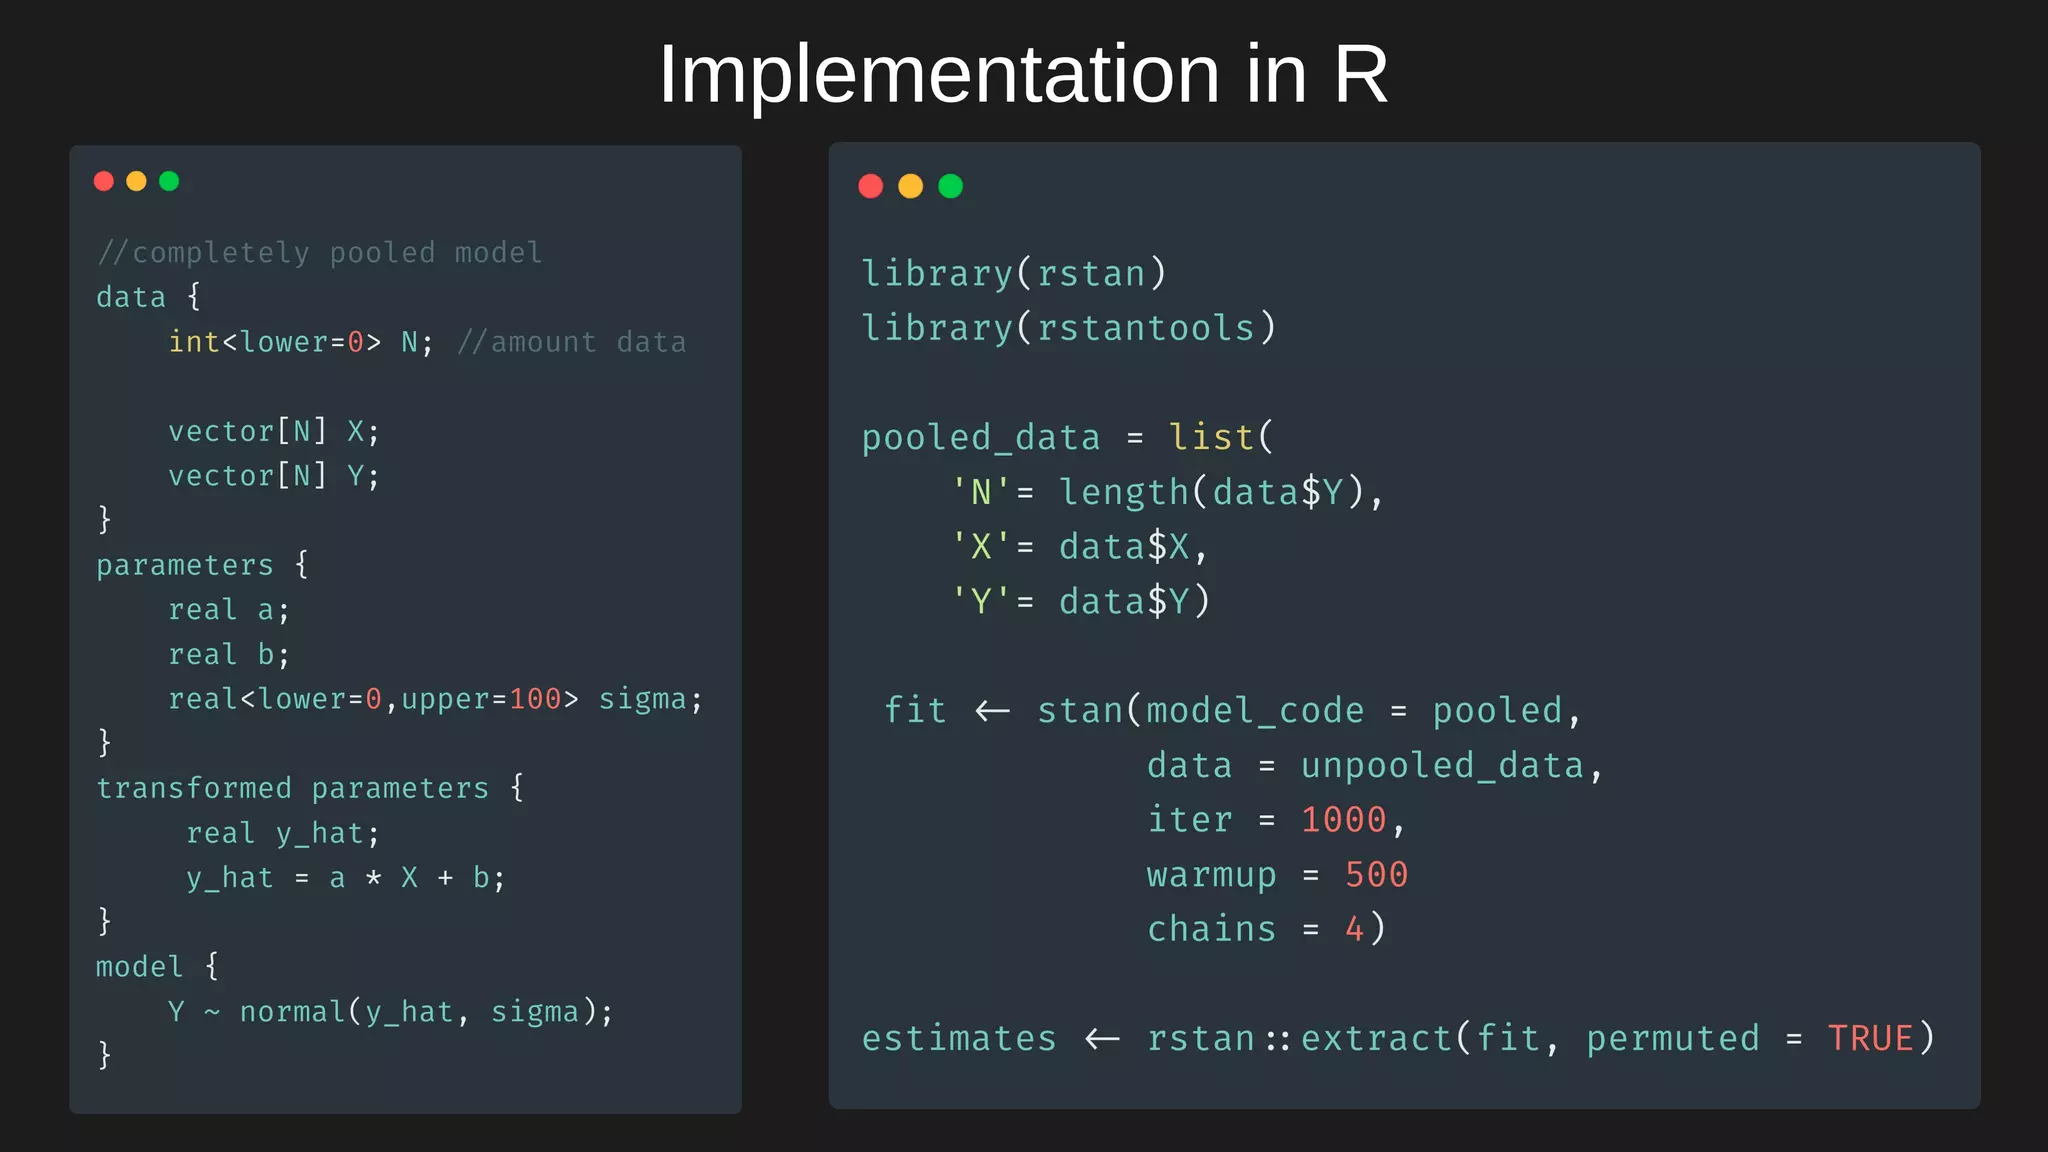The image size is (2048, 1152).
Task: Click 'fit ← stan(model_code = pooled,'
Action: point(1233,711)
